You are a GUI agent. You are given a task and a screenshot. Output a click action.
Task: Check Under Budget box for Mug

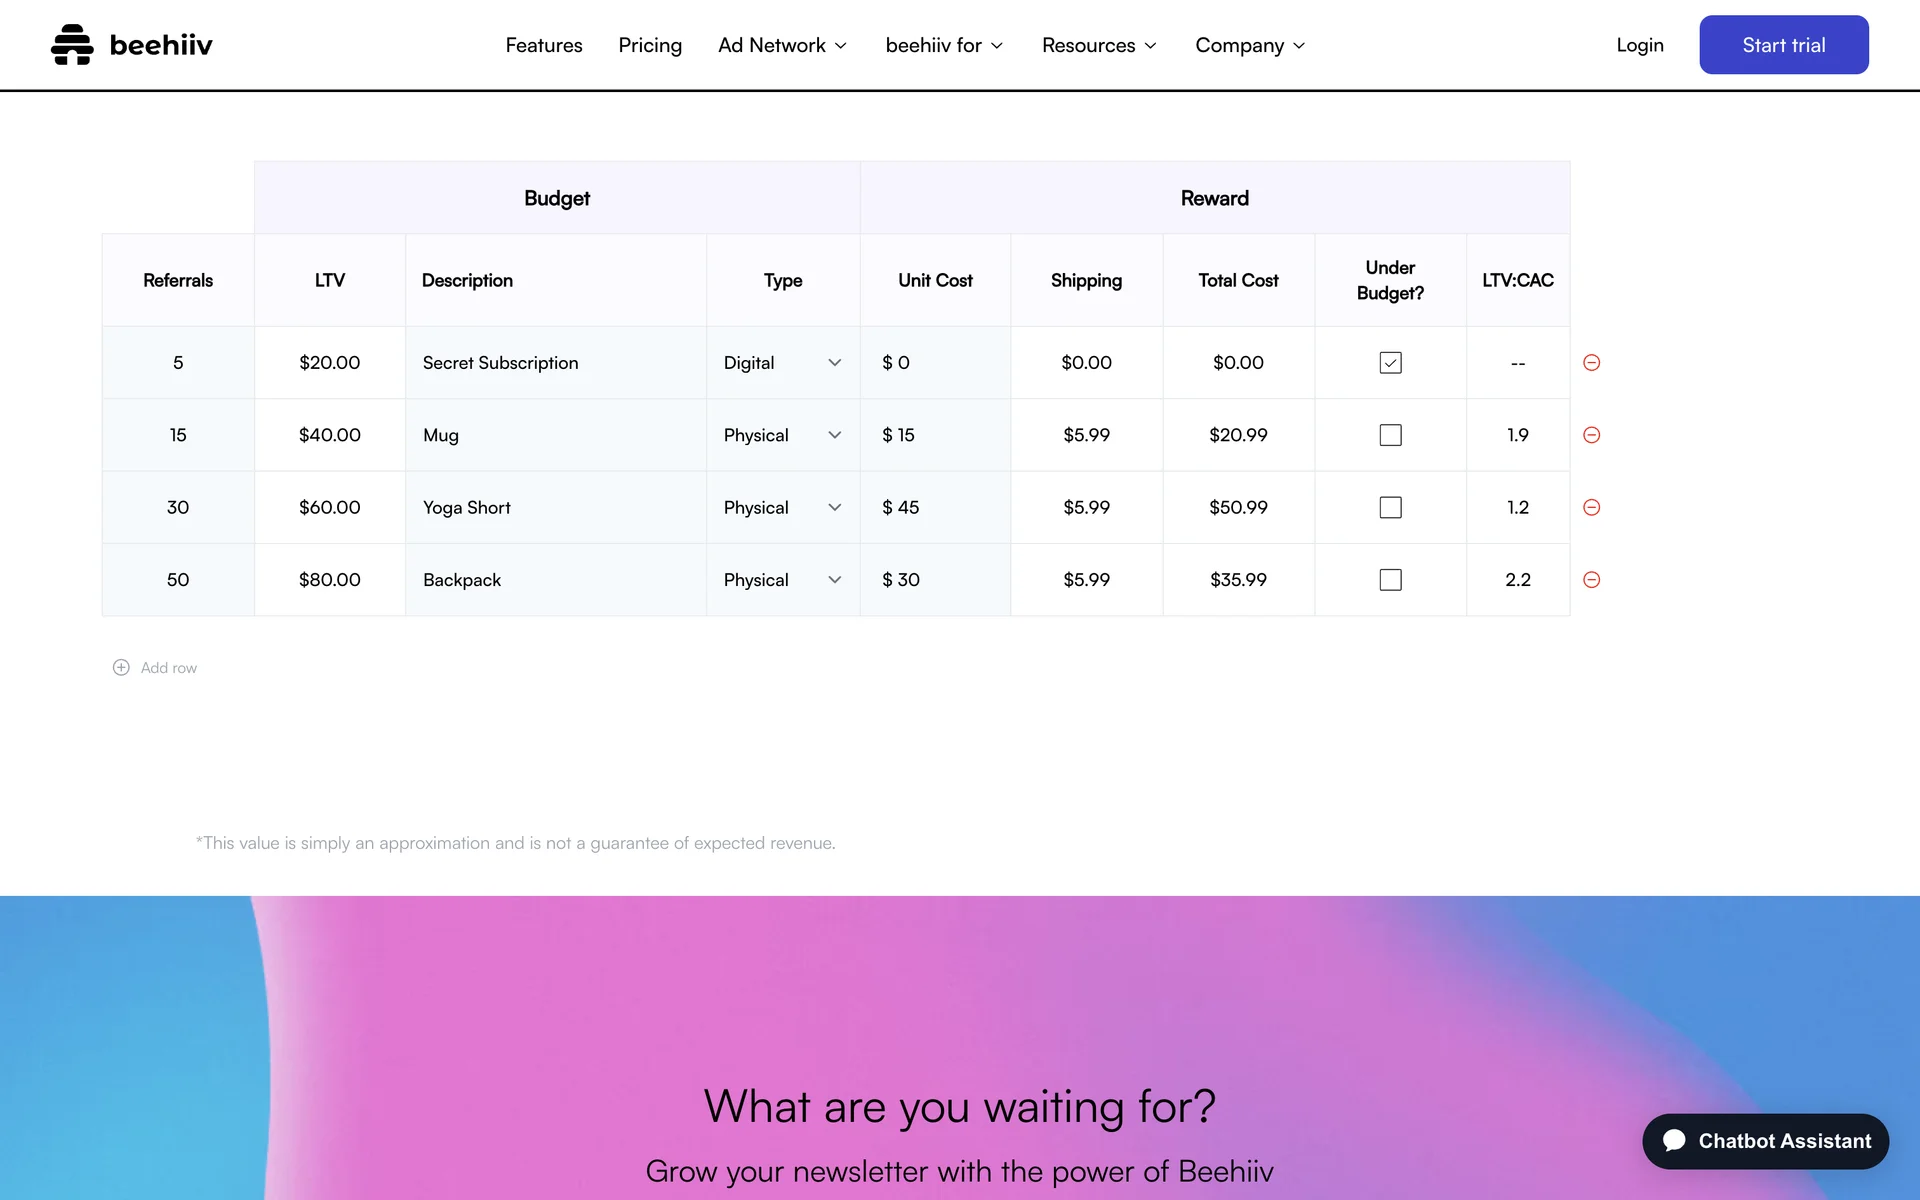tap(1390, 435)
